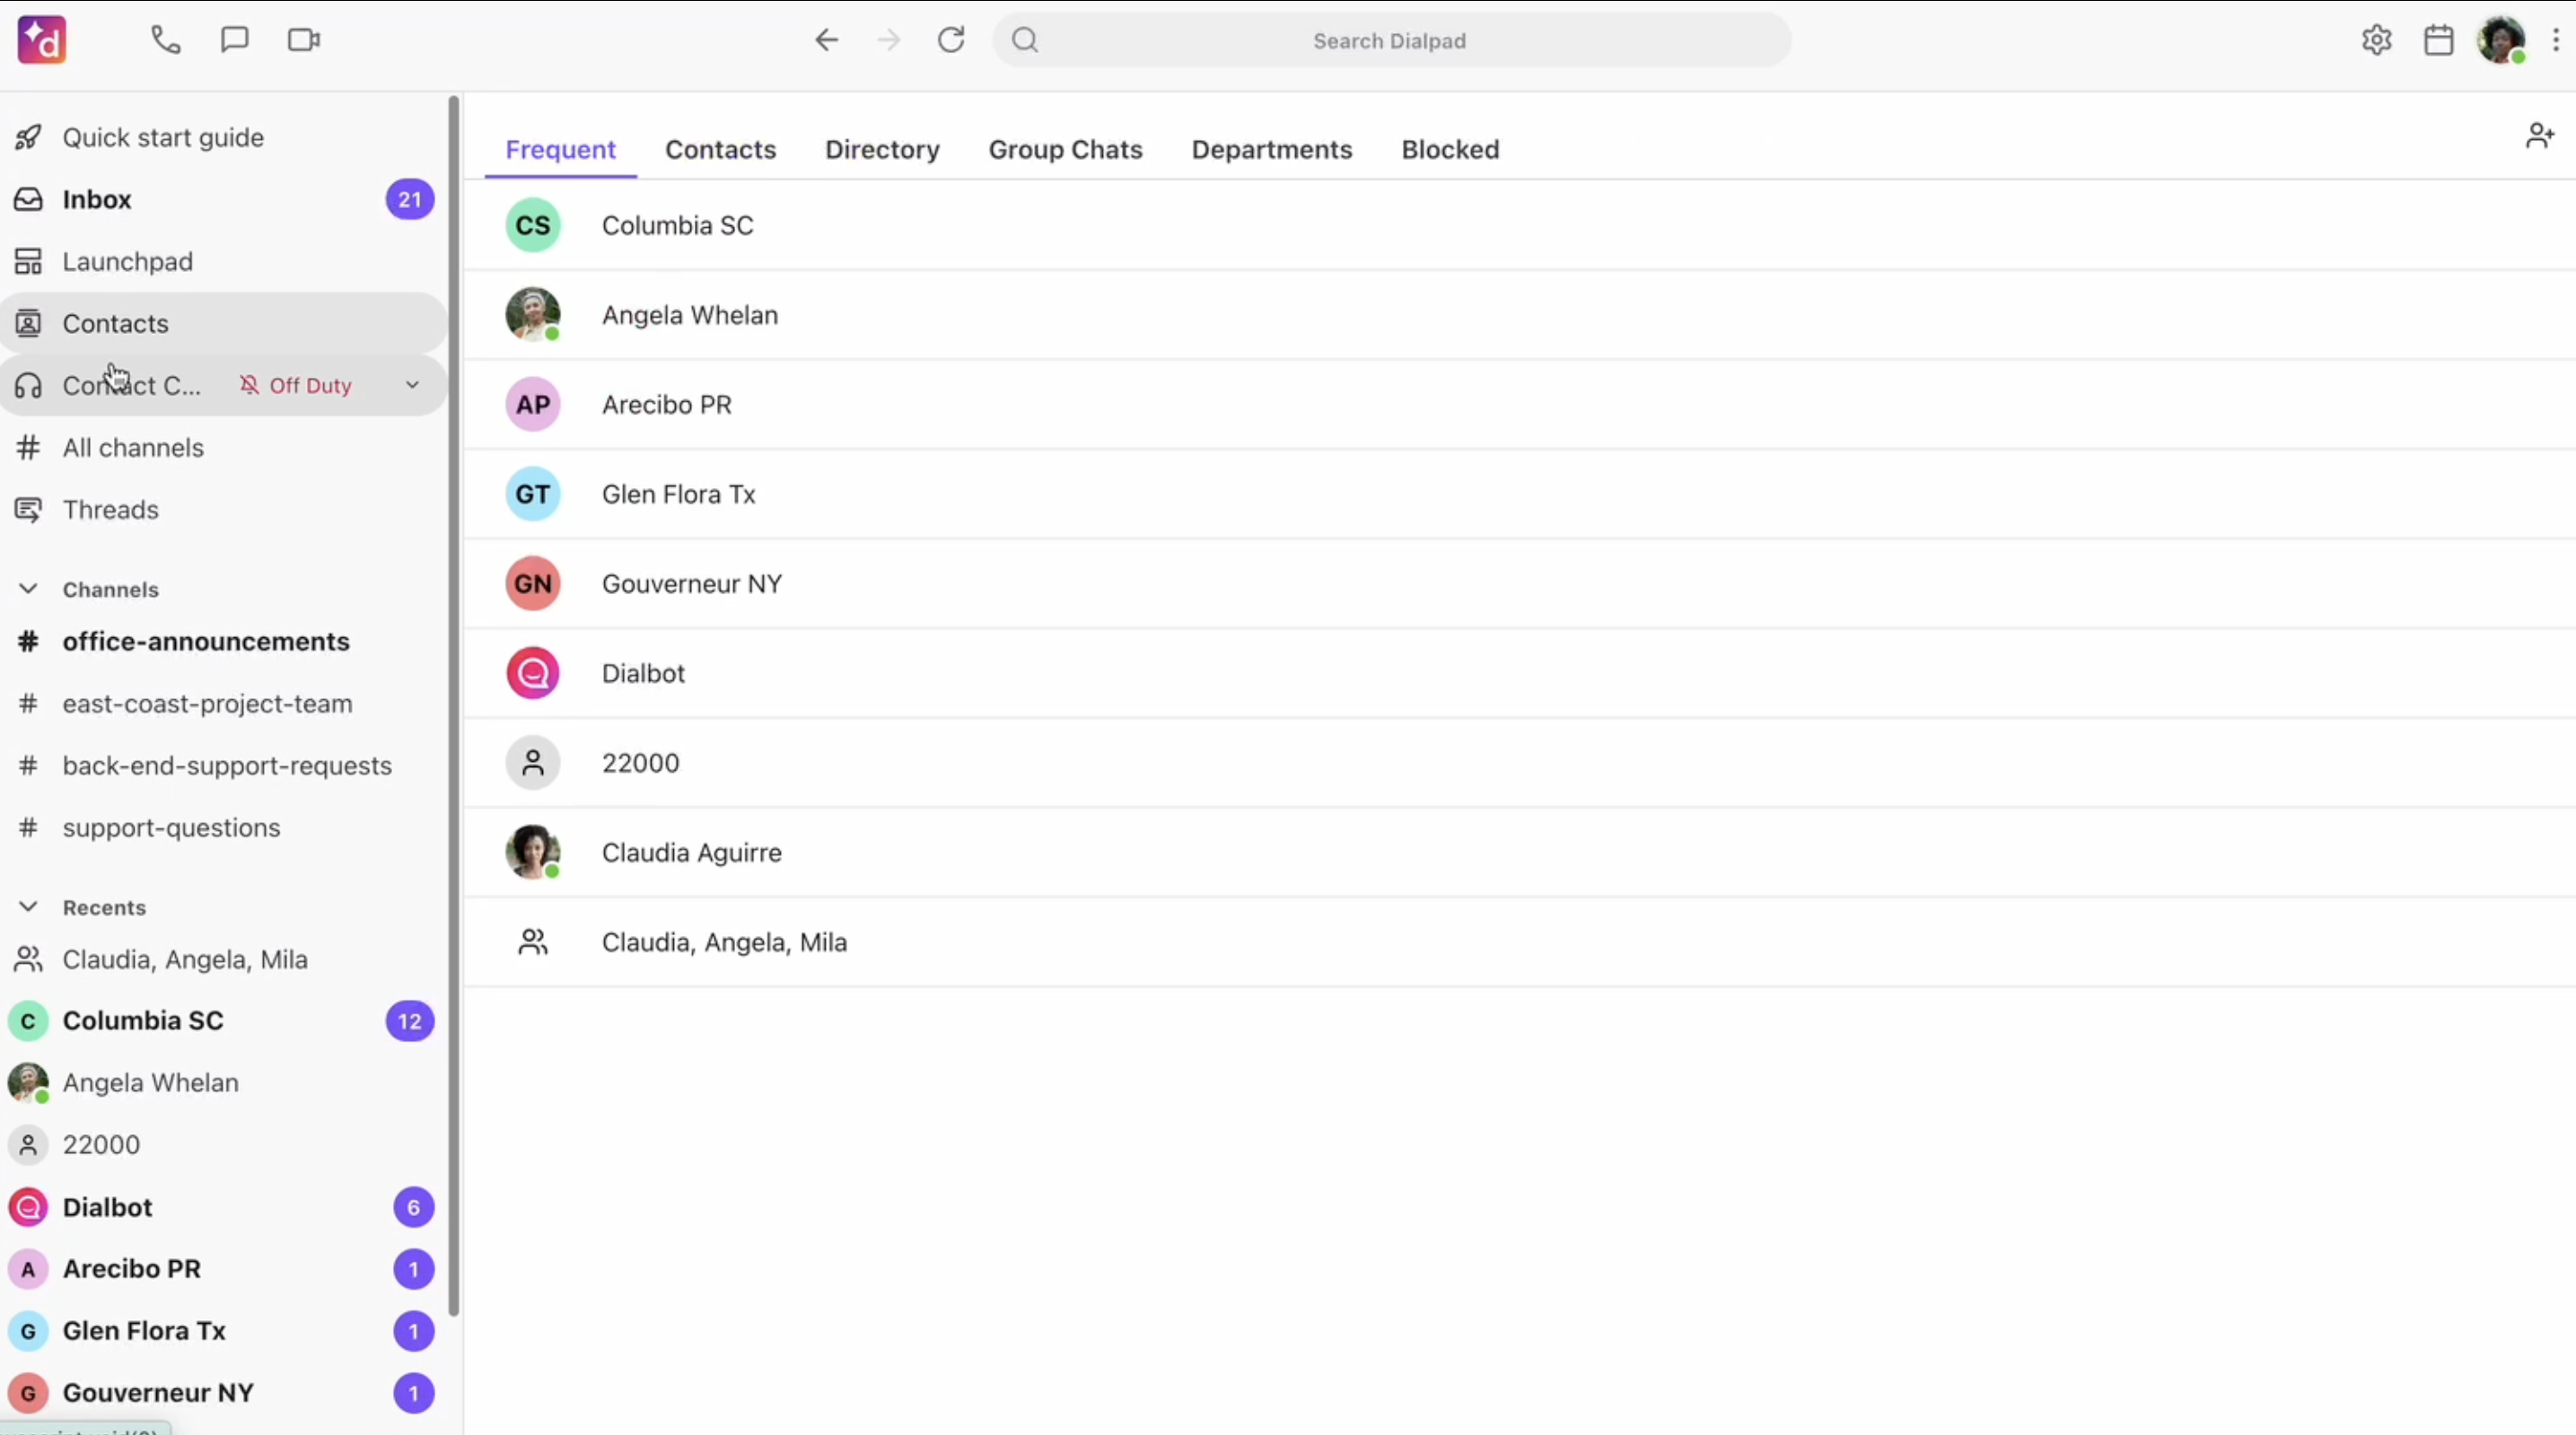Expand Contact Center dropdown chevron
Screen dimensions: 2576x1435
412,385
